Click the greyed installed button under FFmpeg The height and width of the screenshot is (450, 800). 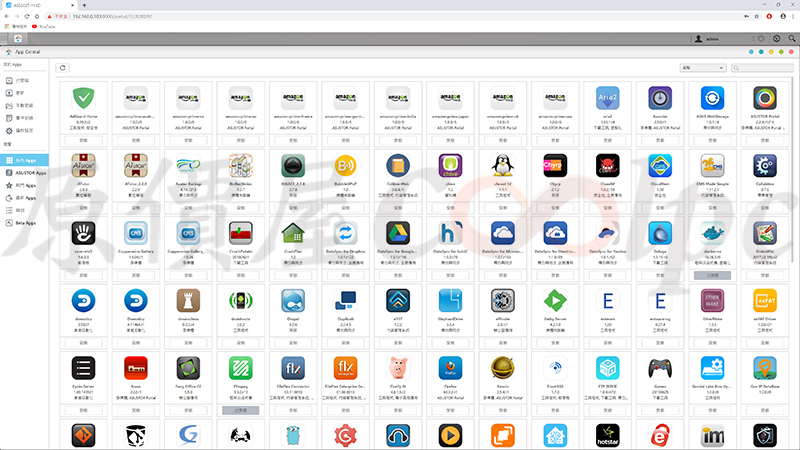click(x=241, y=410)
